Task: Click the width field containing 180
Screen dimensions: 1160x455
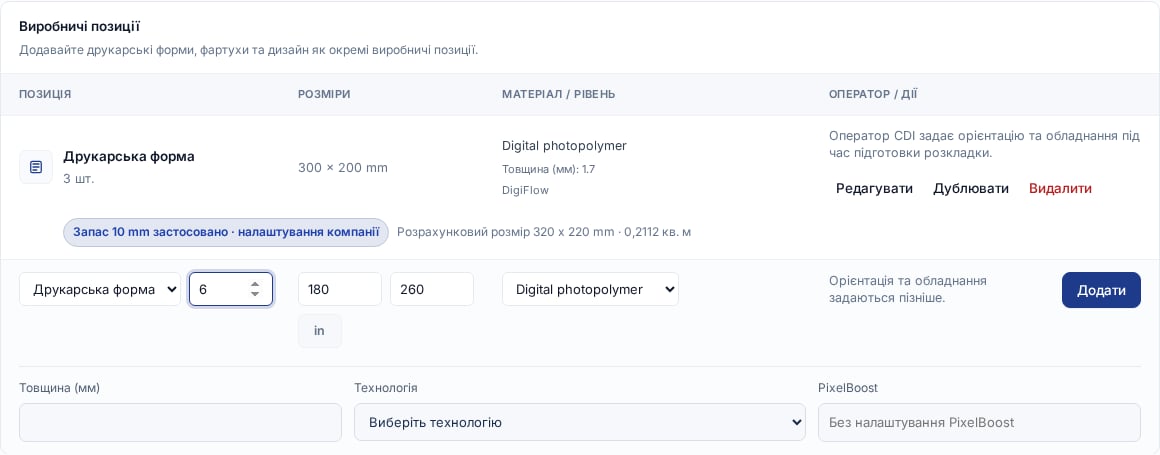Action: point(340,289)
